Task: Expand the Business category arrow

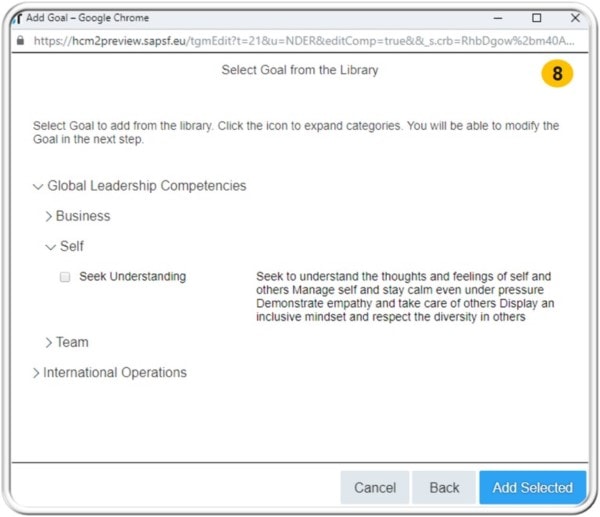Action: (49, 216)
